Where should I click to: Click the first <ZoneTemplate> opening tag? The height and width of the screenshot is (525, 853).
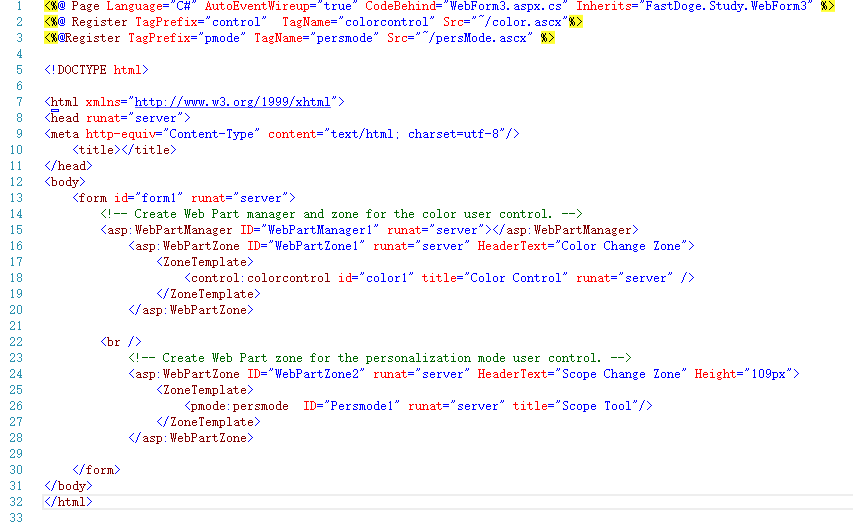tap(205, 262)
